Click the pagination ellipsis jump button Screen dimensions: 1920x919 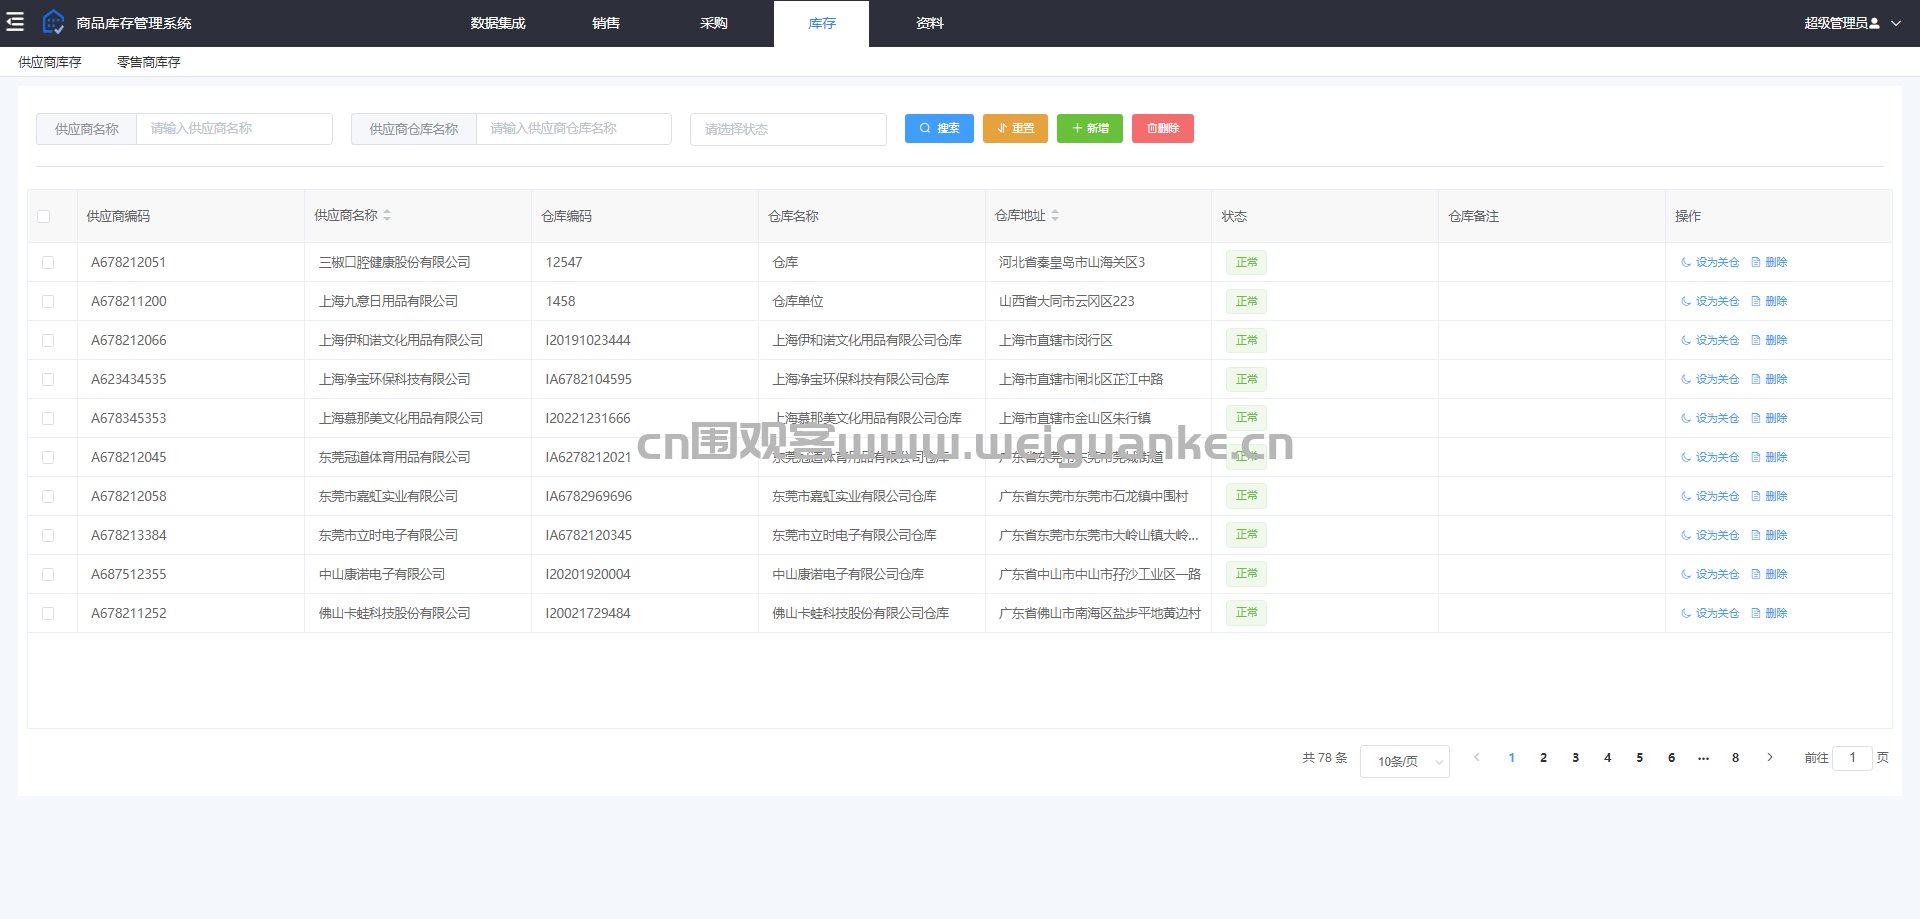pyautogui.click(x=1703, y=757)
